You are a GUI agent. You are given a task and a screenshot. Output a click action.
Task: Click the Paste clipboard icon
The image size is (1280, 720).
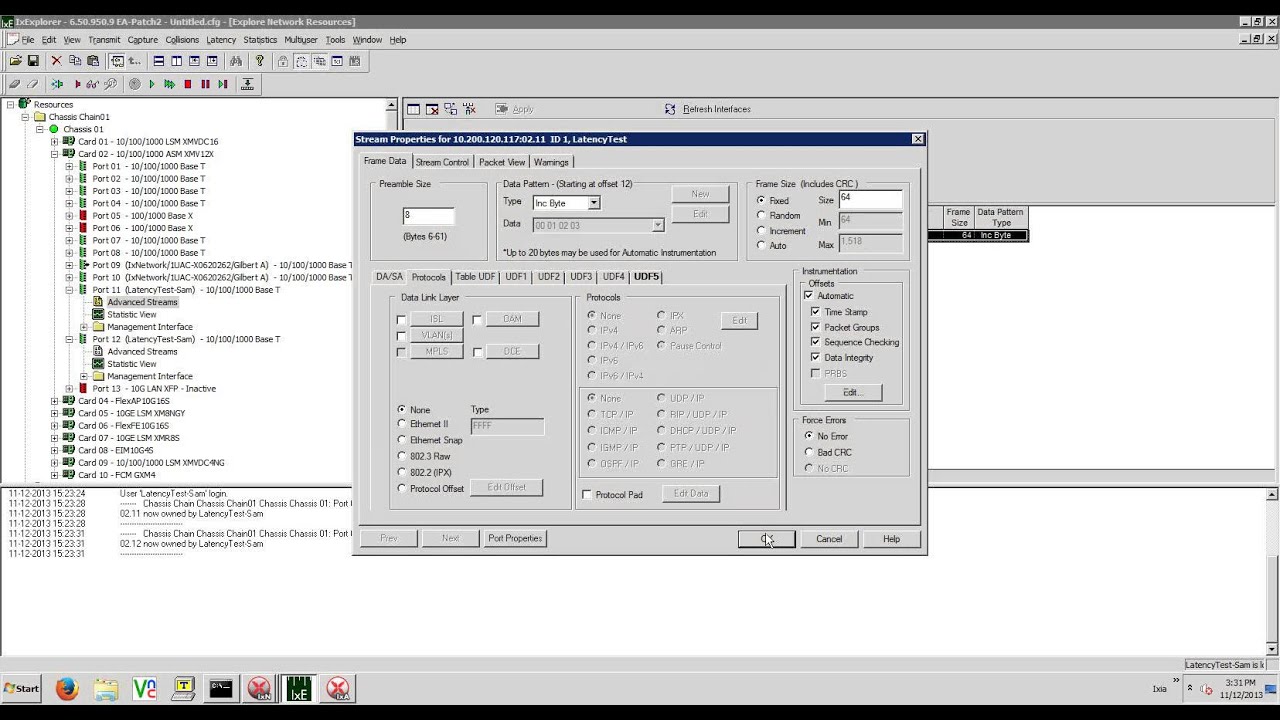click(x=93, y=61)
